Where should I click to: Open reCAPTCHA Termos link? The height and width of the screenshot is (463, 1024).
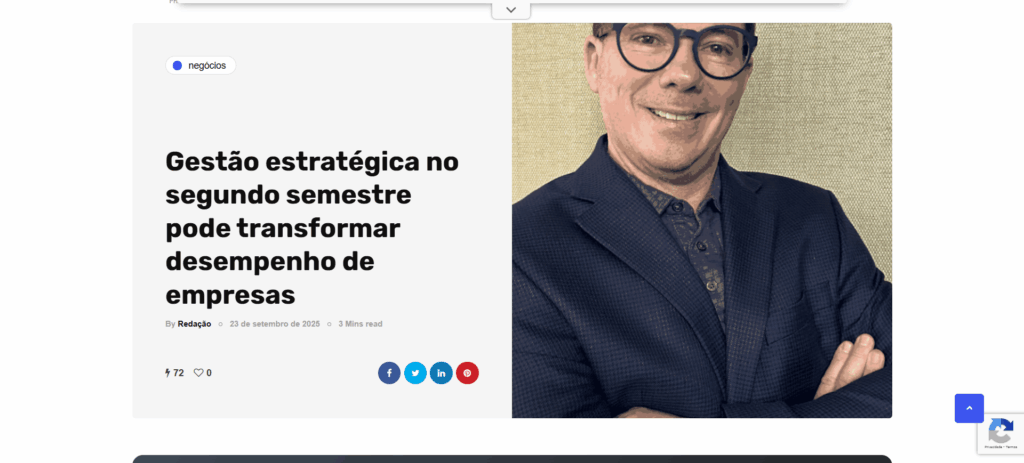(1012, 447)
